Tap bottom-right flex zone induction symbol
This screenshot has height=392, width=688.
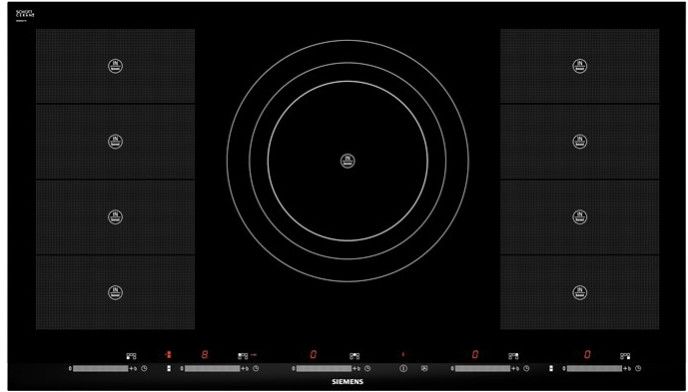(x=580, y=292)
